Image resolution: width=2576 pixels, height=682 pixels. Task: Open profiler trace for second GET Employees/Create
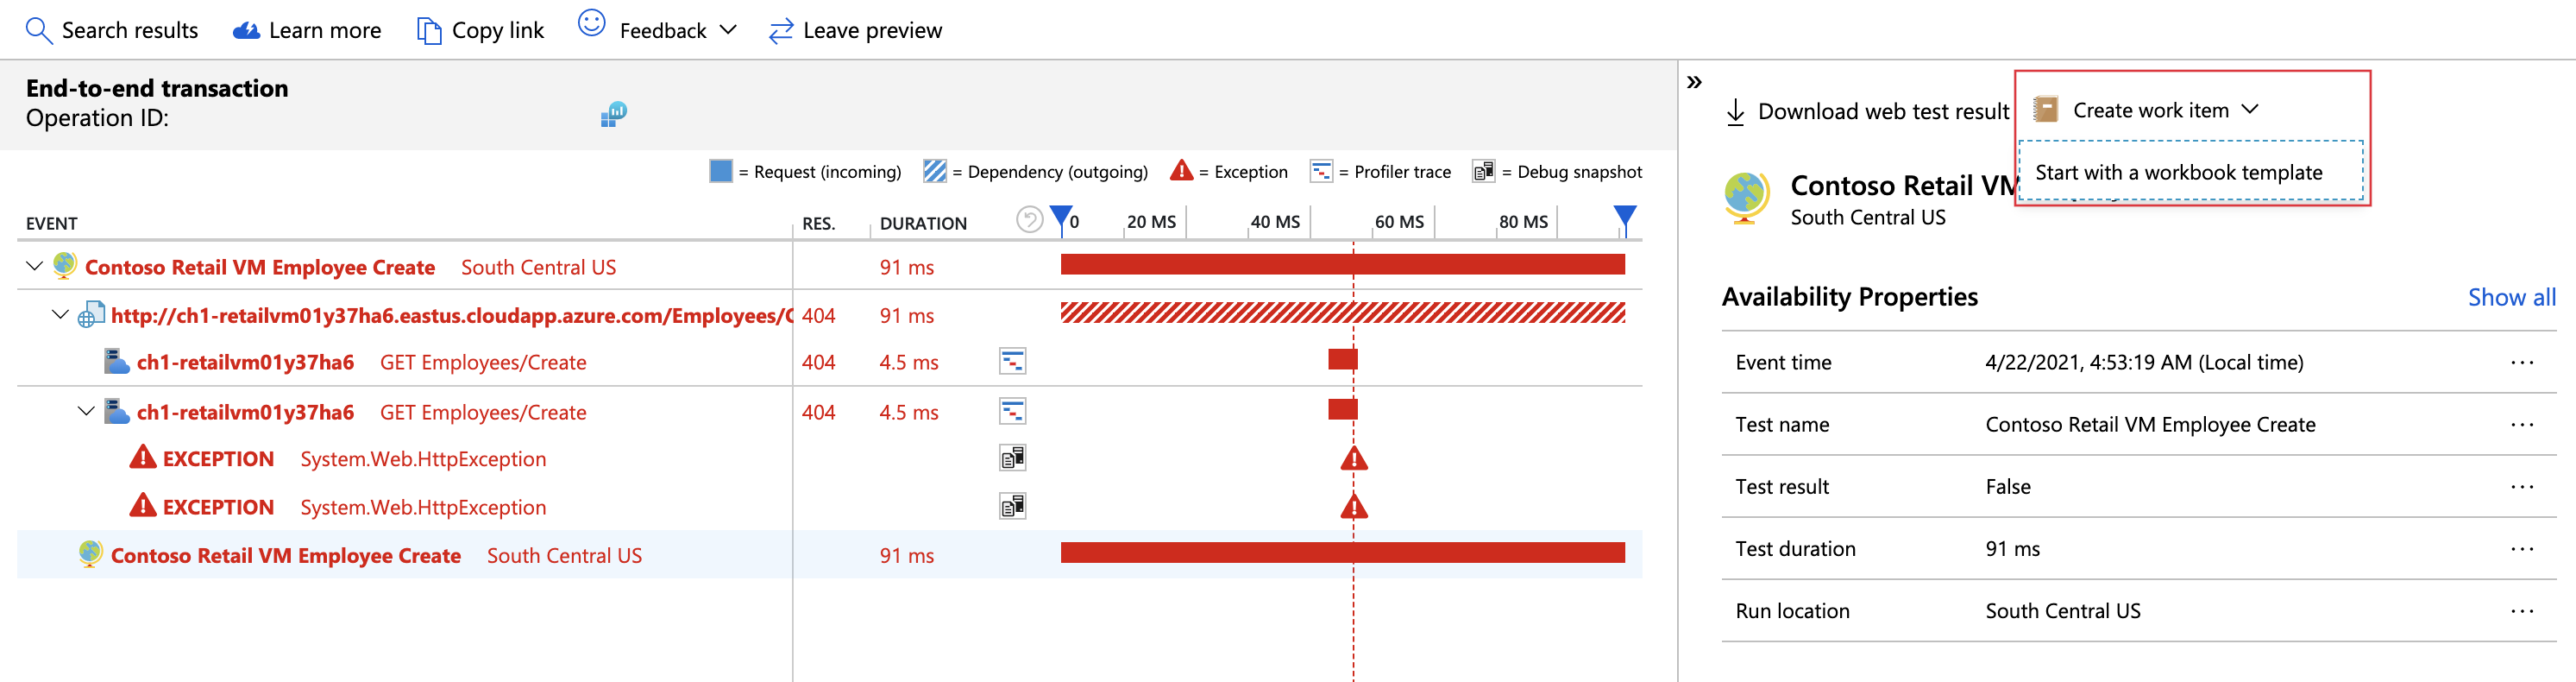[x=1012, y=411]
